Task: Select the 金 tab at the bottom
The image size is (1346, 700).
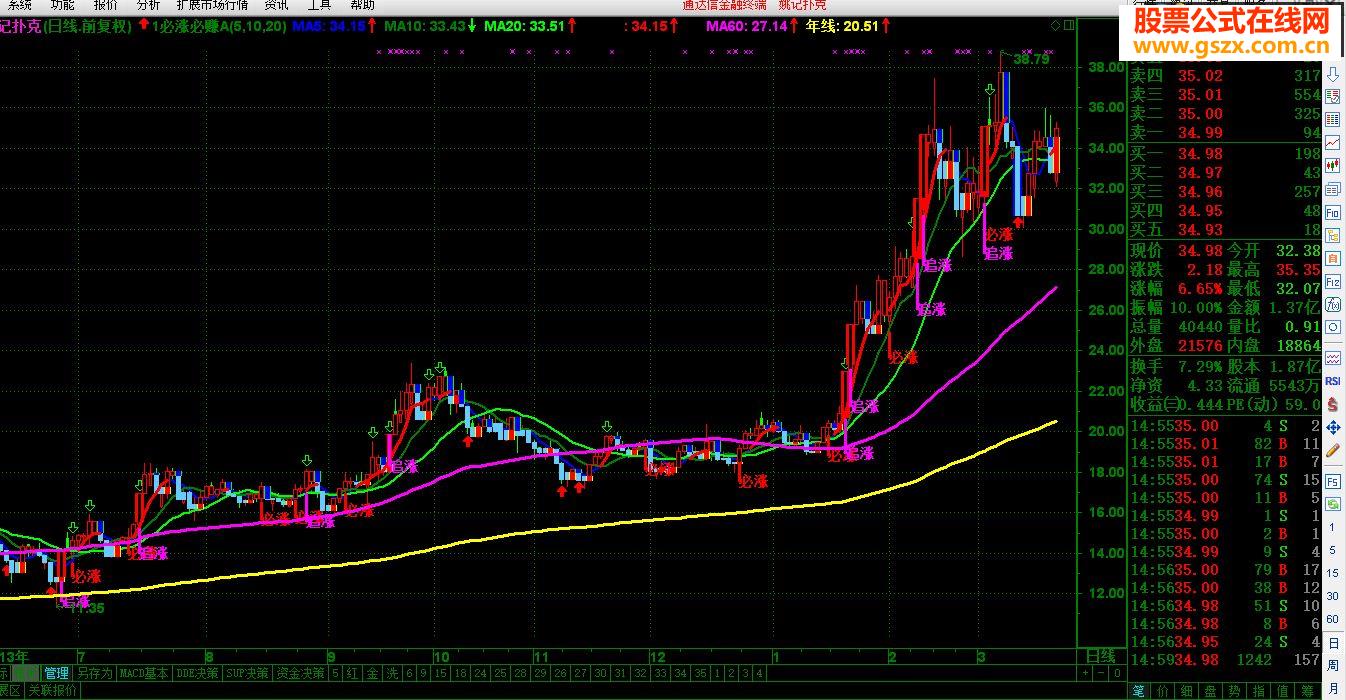Action: click(x=373, y=674)
